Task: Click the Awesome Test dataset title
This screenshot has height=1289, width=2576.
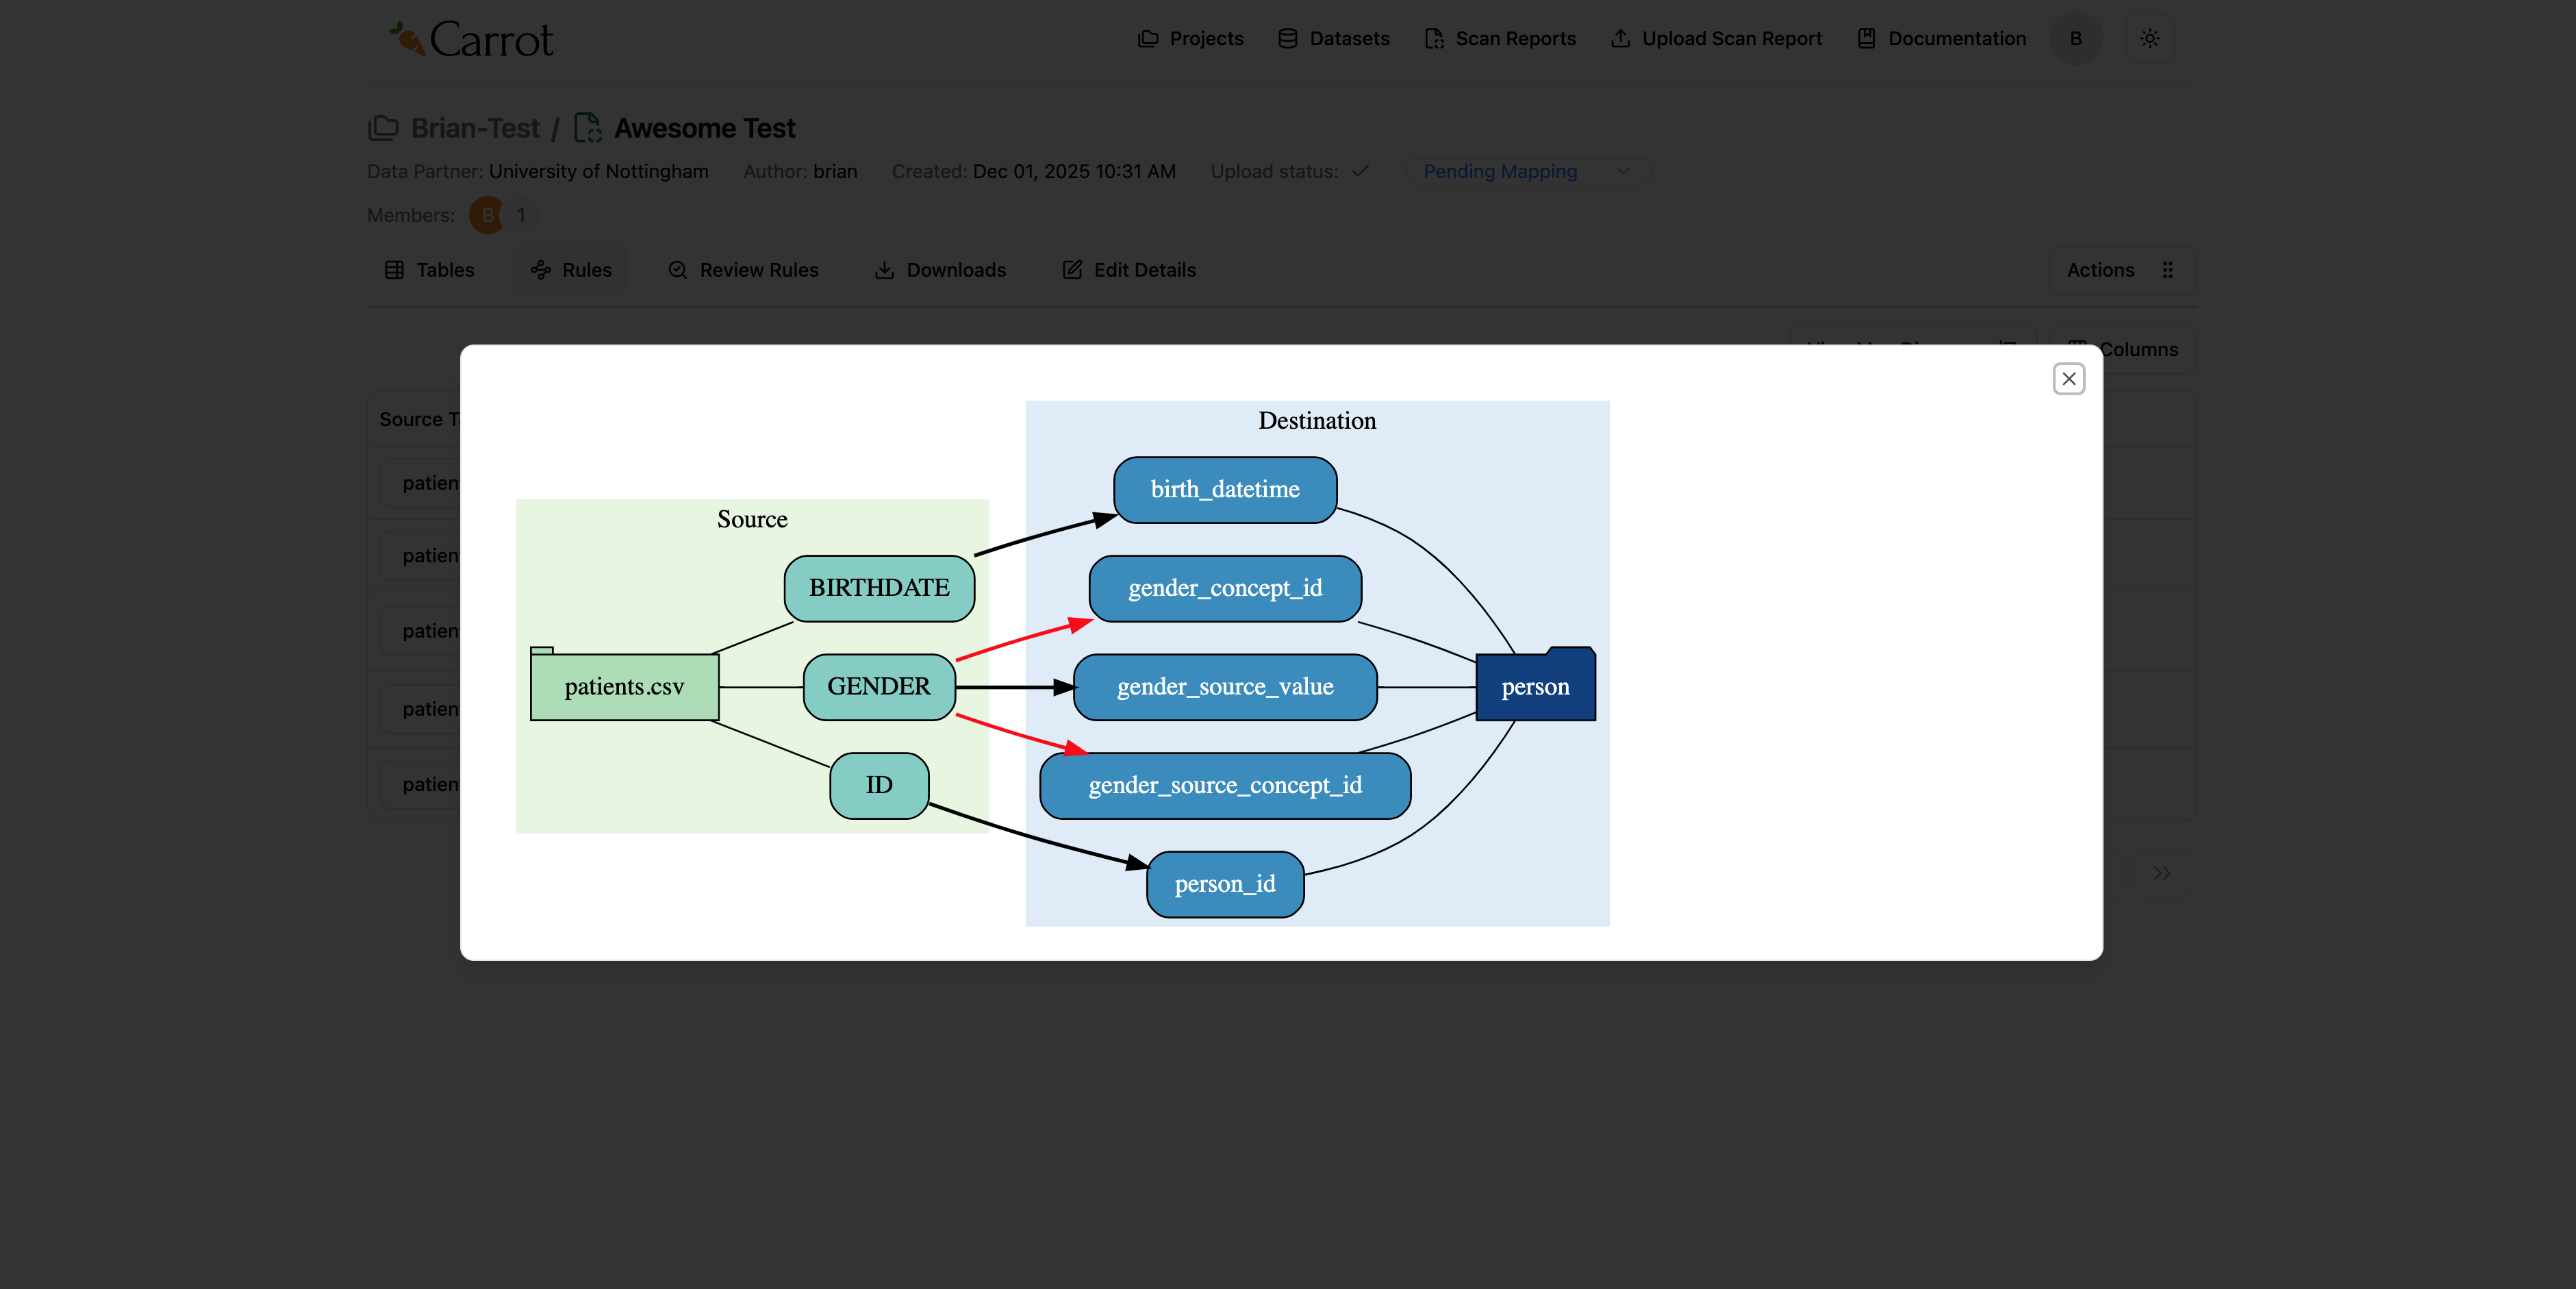Action: (704, 127)
